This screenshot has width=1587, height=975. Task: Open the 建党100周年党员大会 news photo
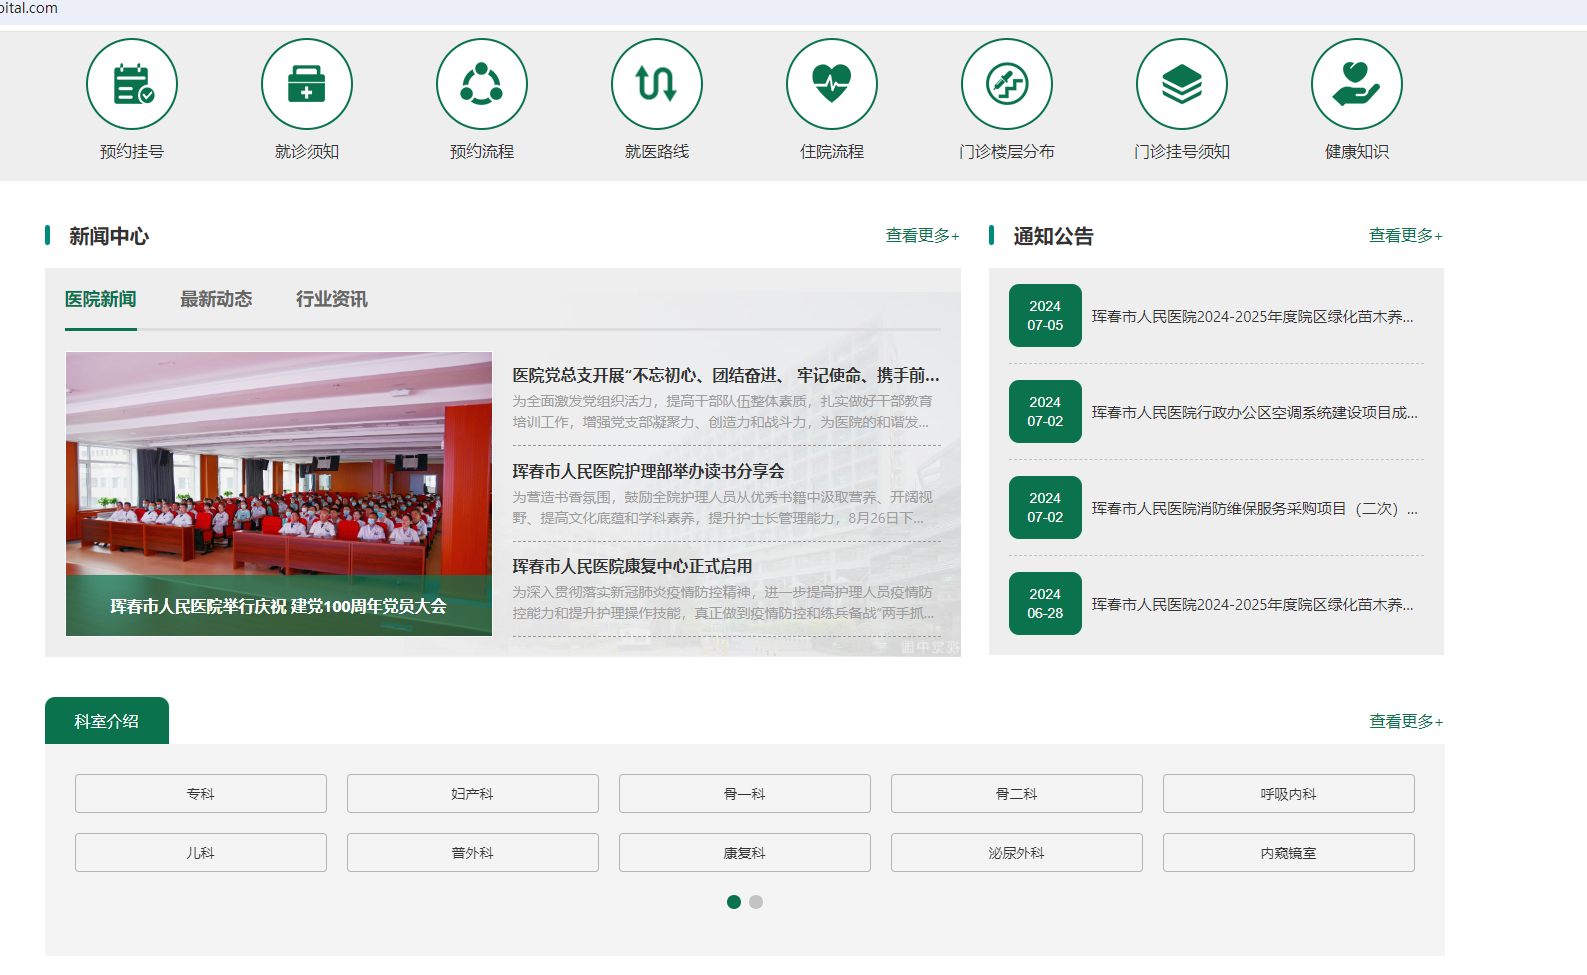tap(279, 494)
